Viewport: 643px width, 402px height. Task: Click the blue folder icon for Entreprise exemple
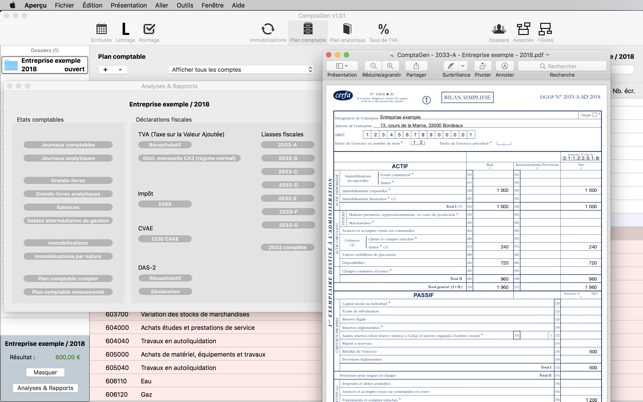11,65
